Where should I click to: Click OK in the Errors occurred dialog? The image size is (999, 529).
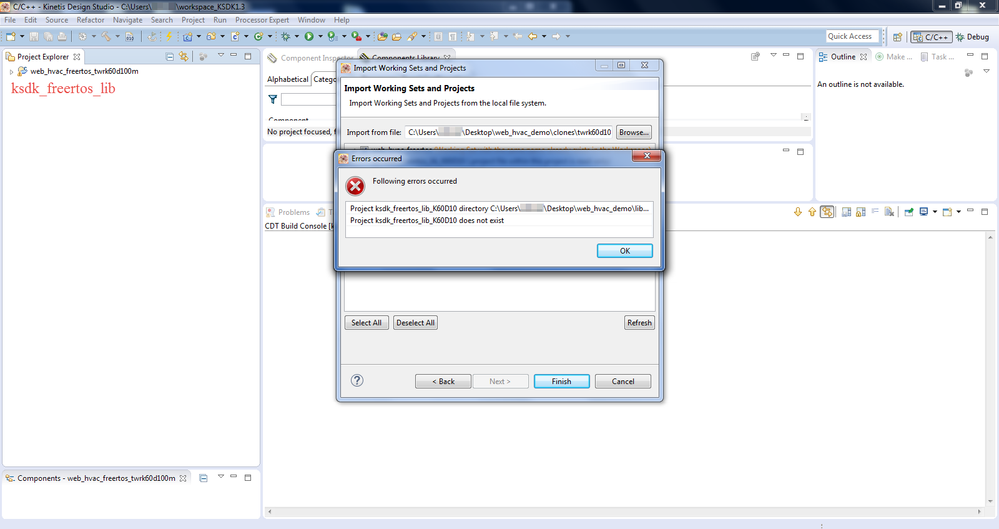click(x=624, y=251)
